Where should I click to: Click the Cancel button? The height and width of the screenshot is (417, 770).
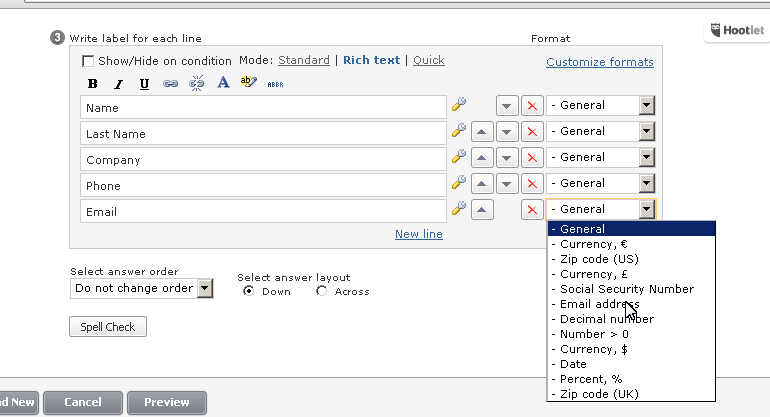coord(83,402)
